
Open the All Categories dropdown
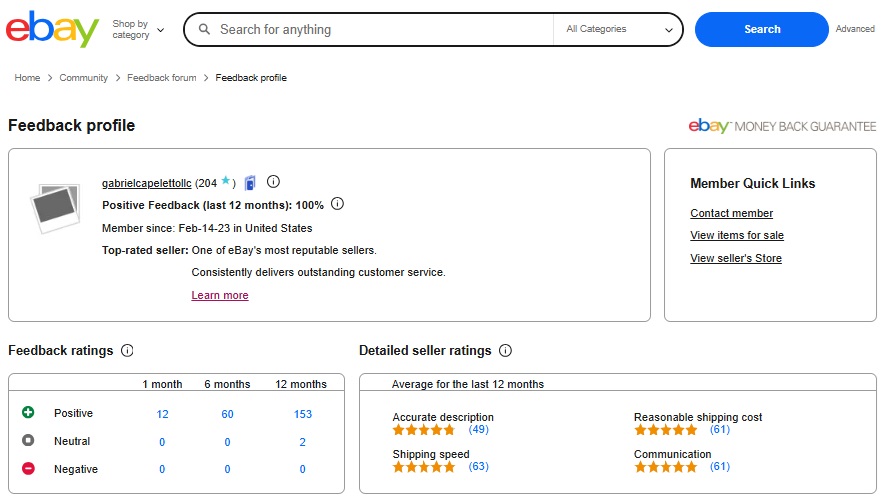619,30
